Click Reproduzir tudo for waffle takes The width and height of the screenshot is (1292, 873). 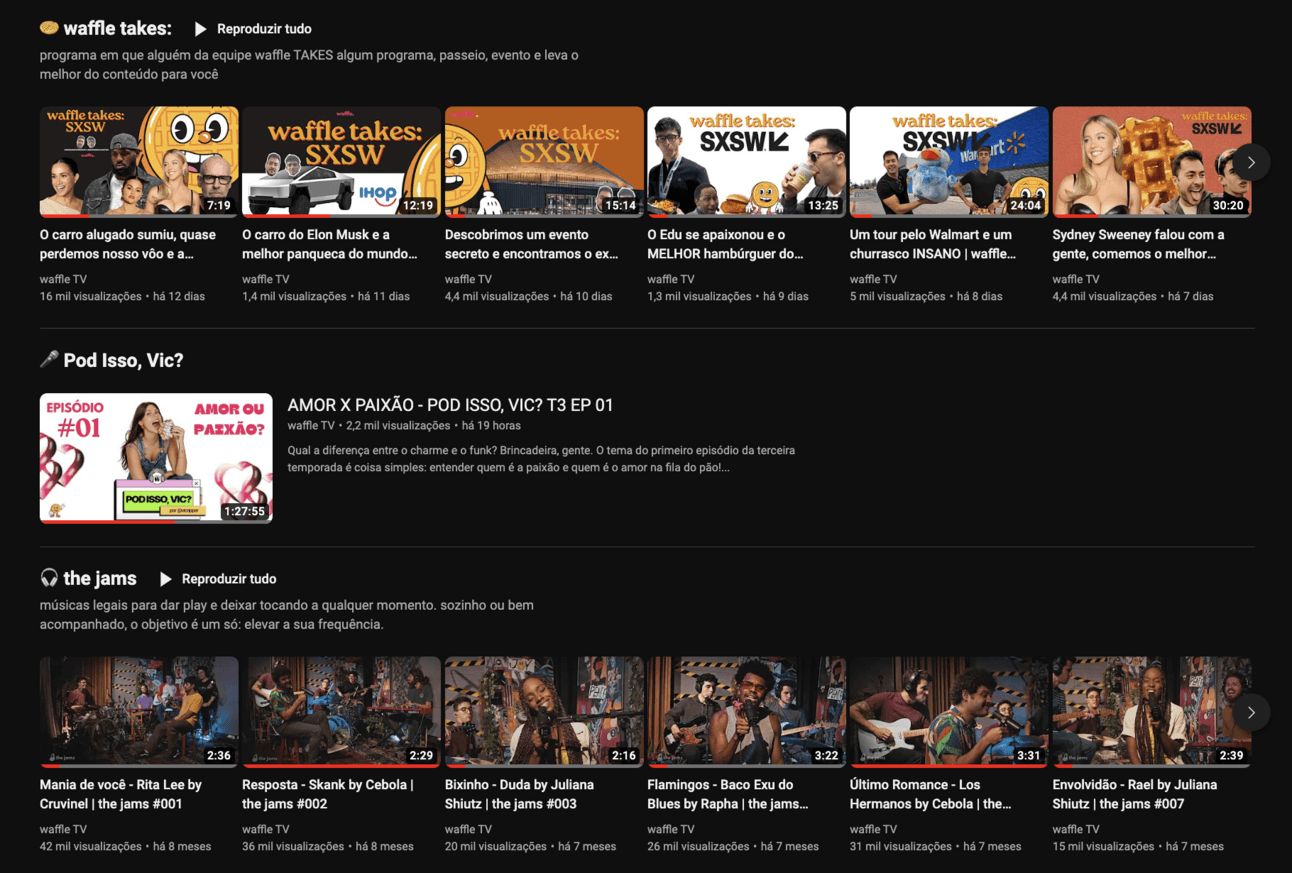[264, 29]
